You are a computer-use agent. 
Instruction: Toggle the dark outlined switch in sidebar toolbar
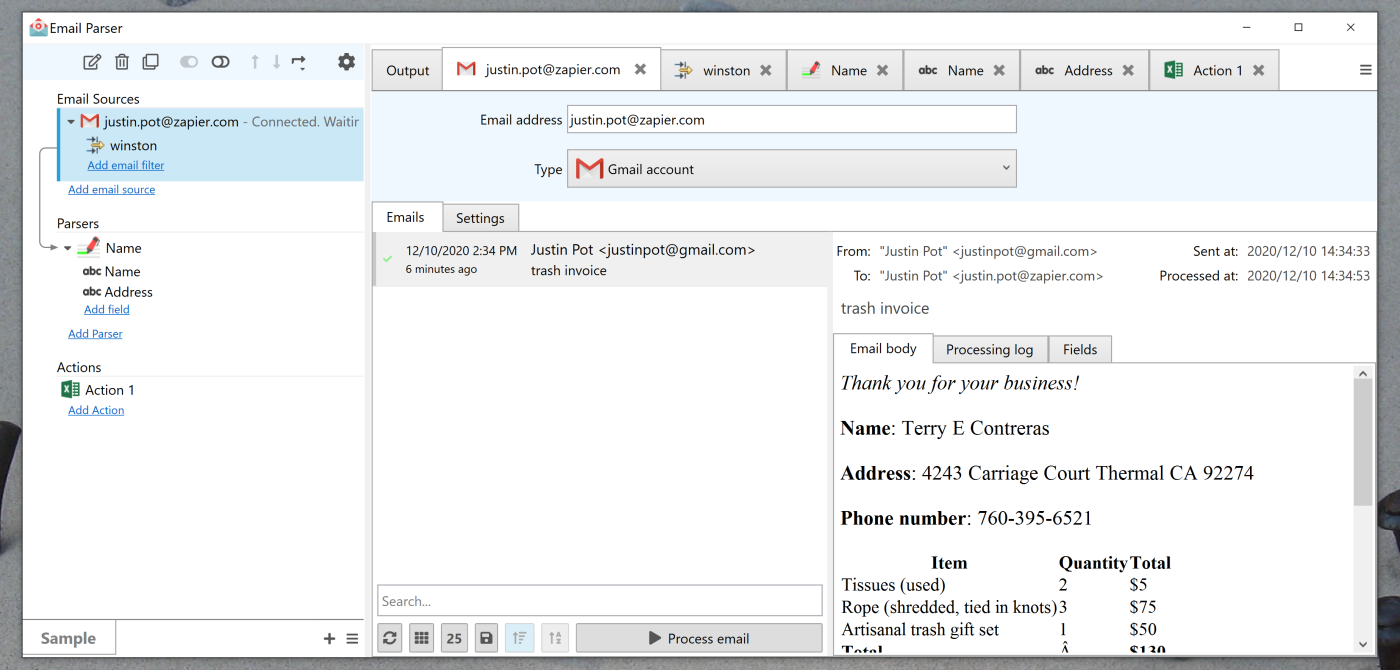221,62
